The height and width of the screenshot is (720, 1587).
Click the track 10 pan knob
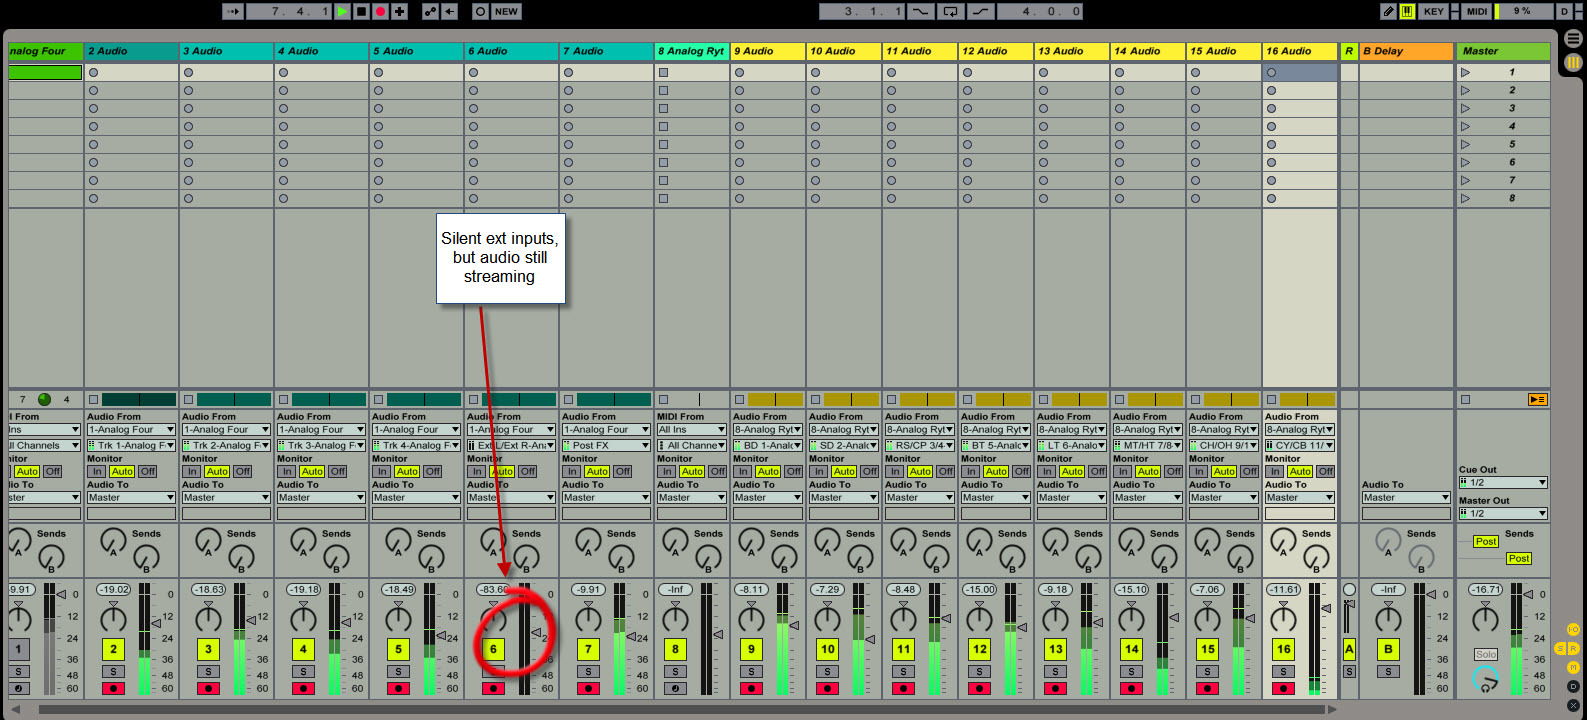(x=827, y=618)
